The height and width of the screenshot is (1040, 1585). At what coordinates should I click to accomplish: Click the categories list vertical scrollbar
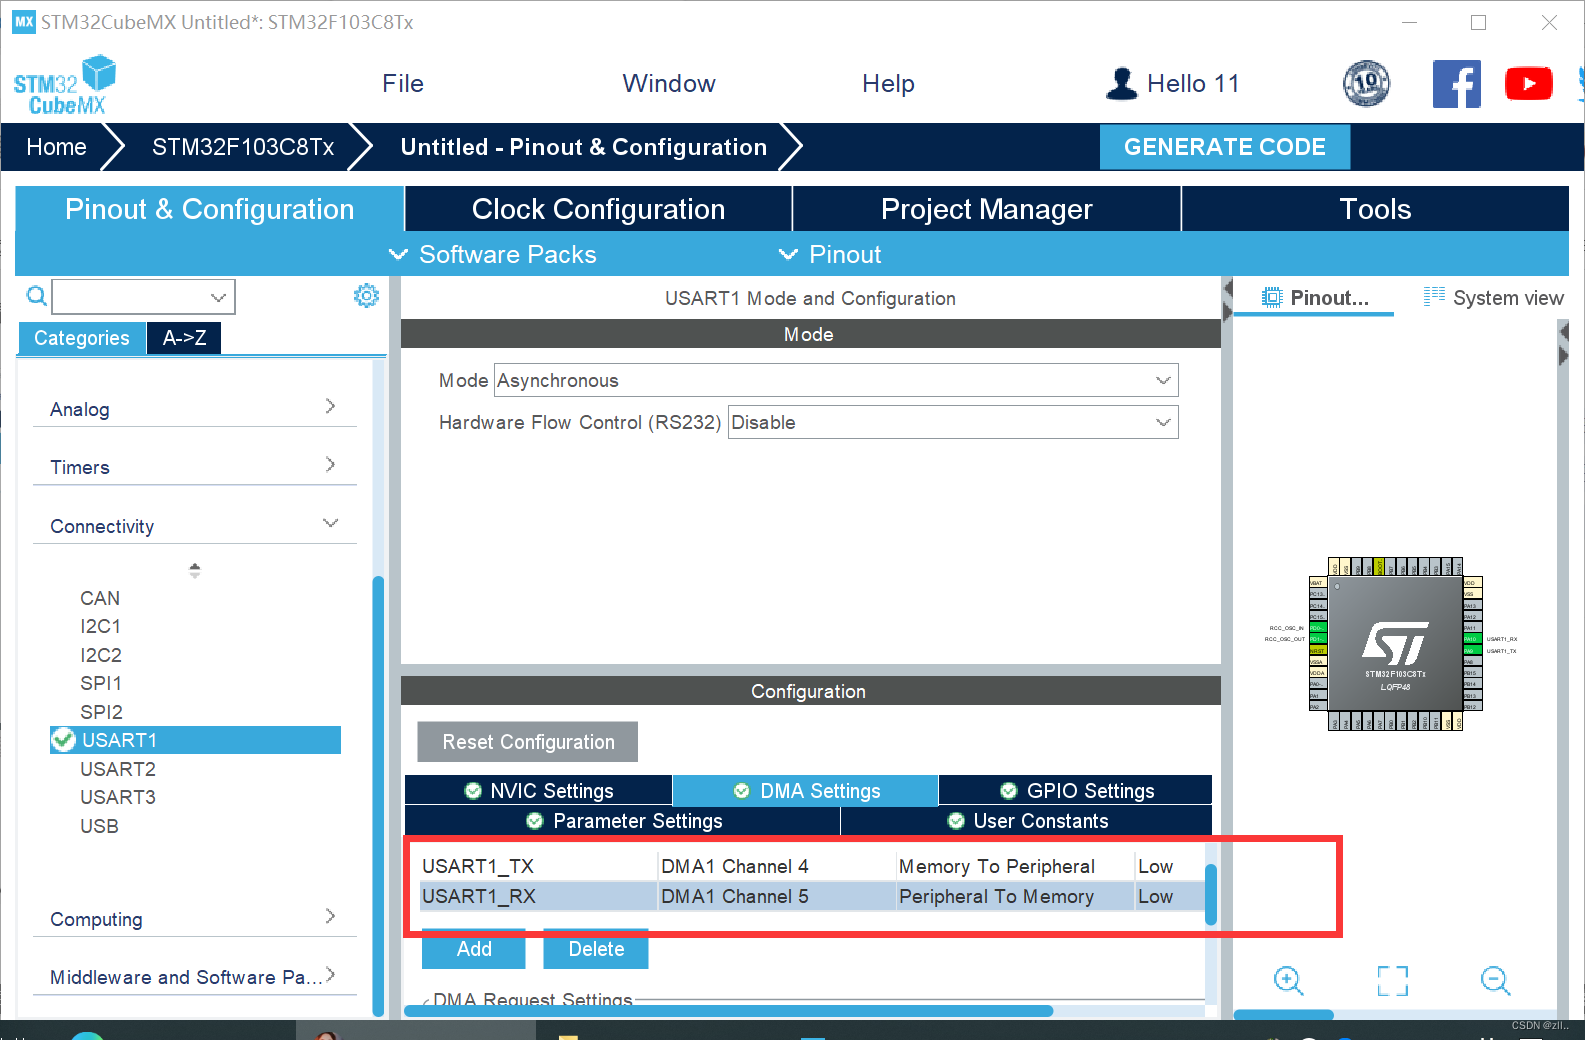pyautogui.click(x=378, y=795)
